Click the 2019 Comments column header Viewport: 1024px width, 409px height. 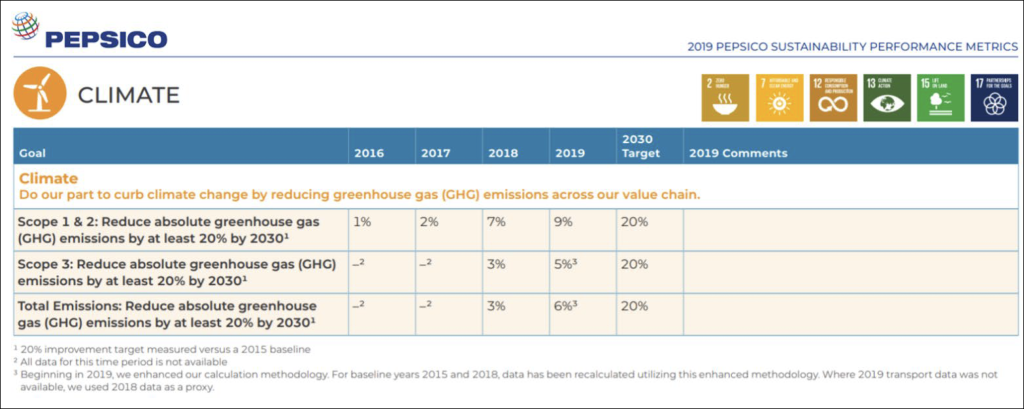[738, 153]
